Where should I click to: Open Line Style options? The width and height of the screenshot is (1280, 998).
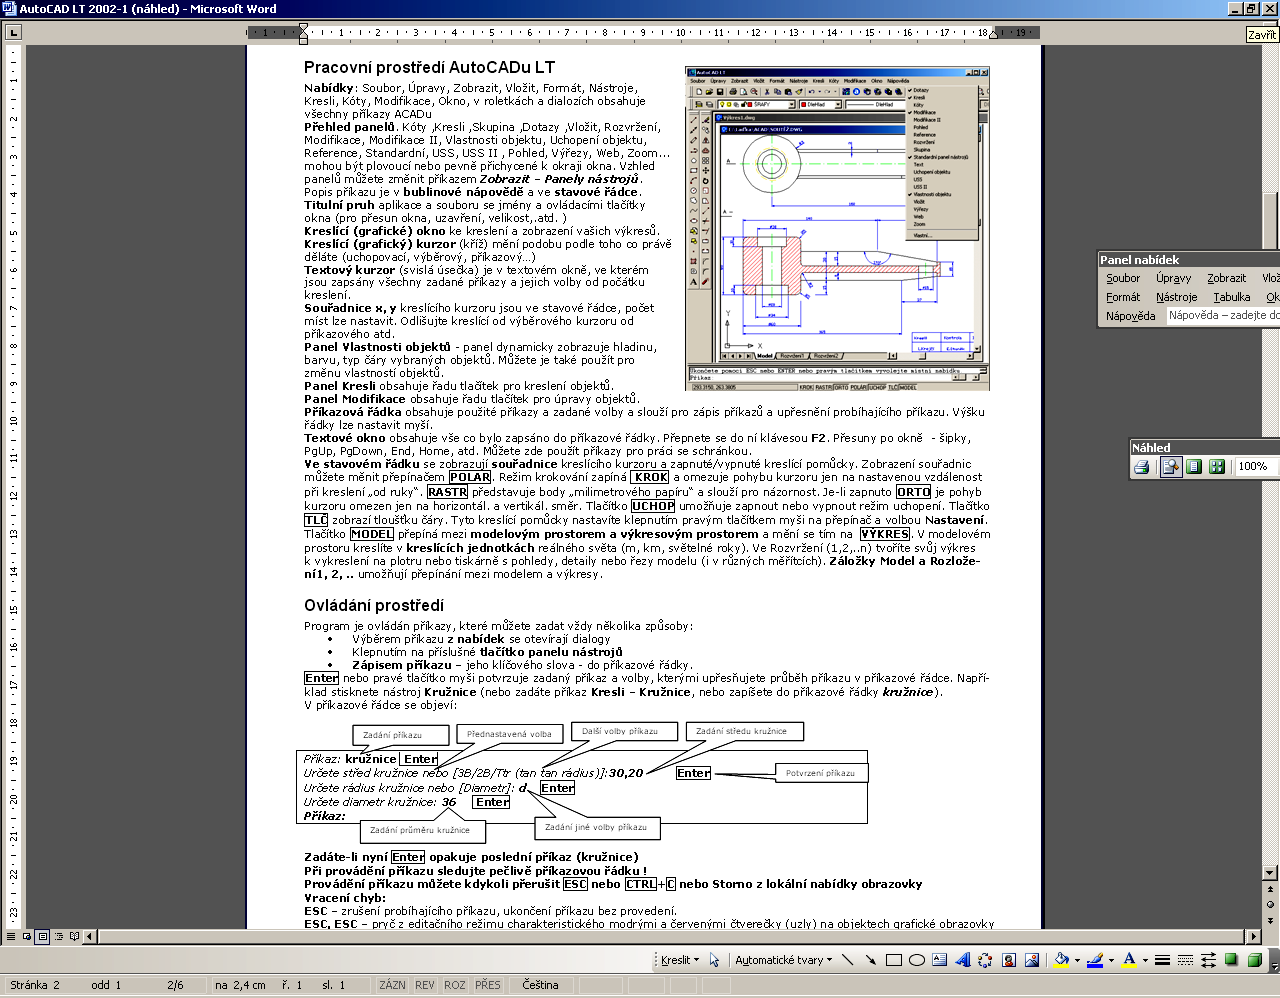pyautogui.click(x=1162, y=960)
